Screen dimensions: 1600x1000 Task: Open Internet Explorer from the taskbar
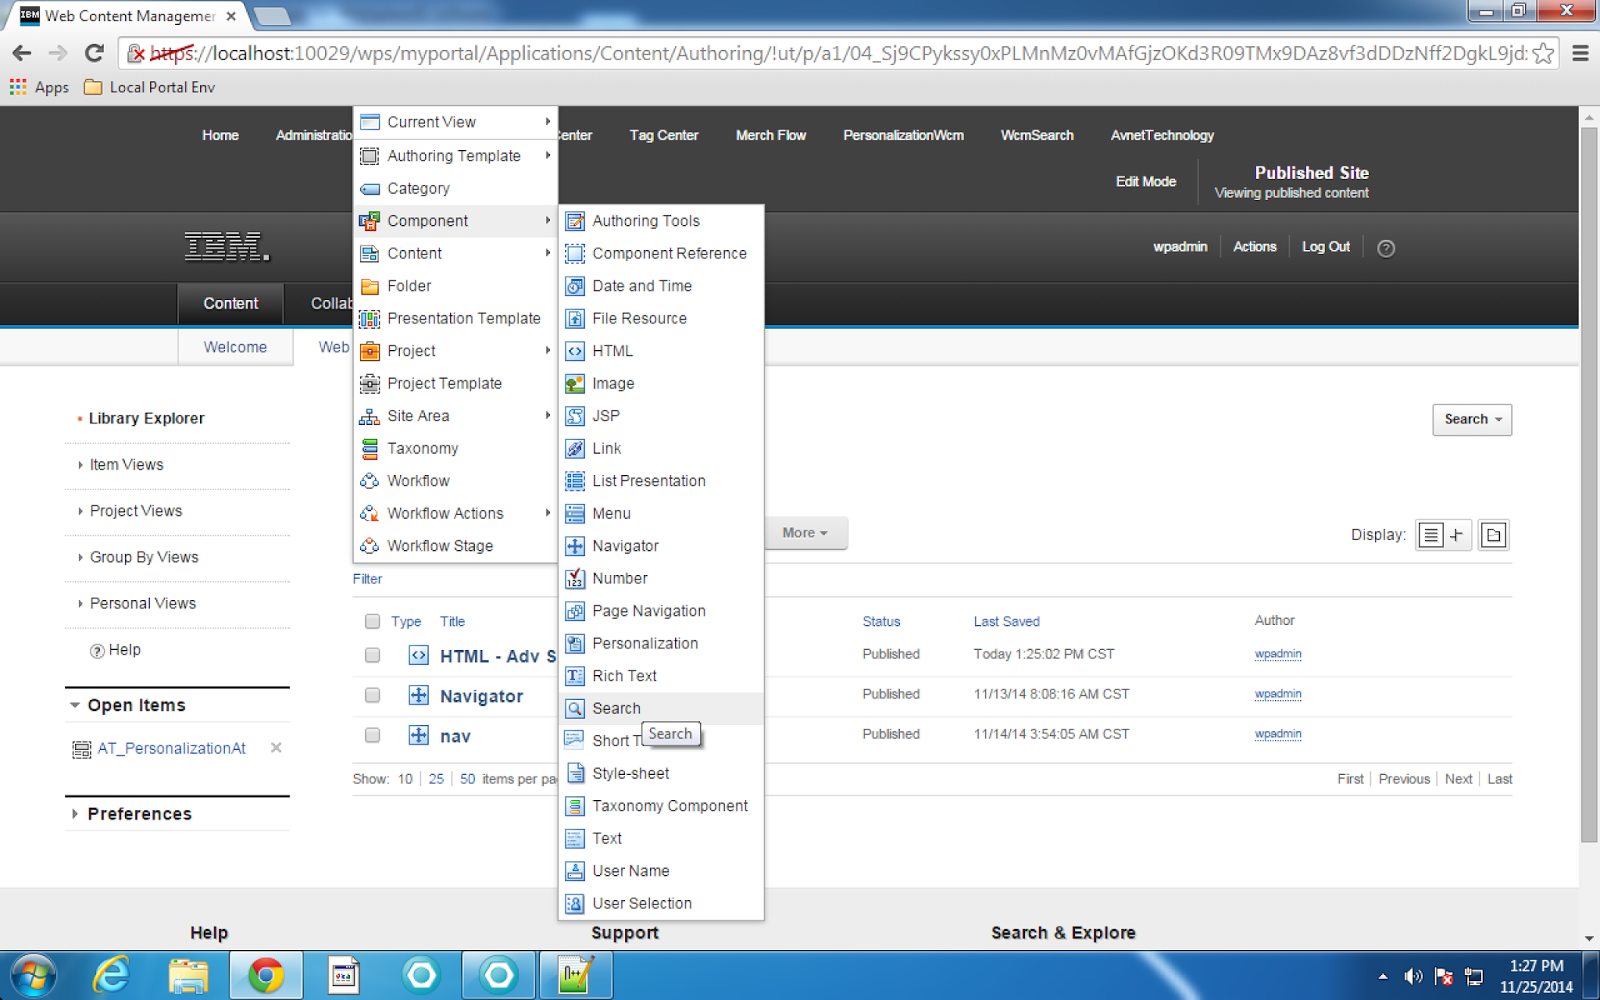point(112,975)
